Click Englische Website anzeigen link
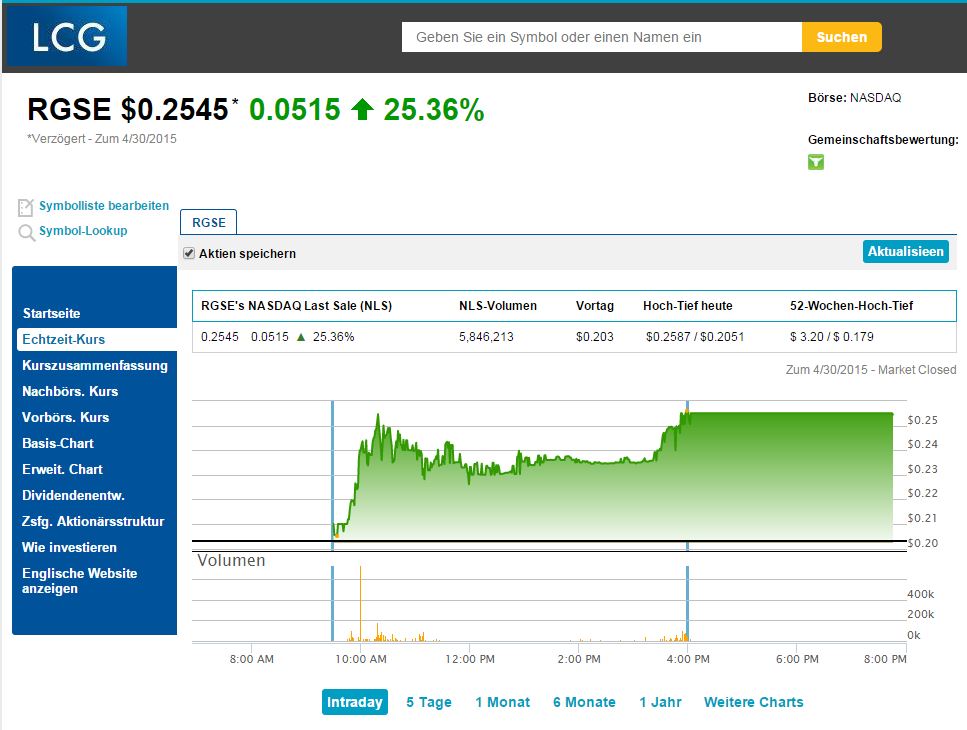Viewport: 967px width, 730px height. [x=80, y=581]
